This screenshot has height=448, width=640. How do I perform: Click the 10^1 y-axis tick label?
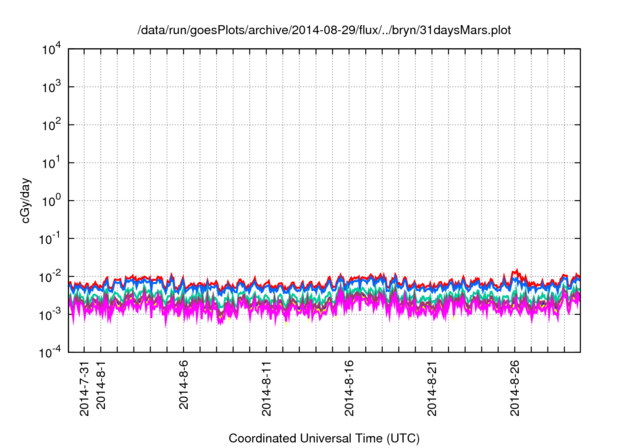coord(50,163)
